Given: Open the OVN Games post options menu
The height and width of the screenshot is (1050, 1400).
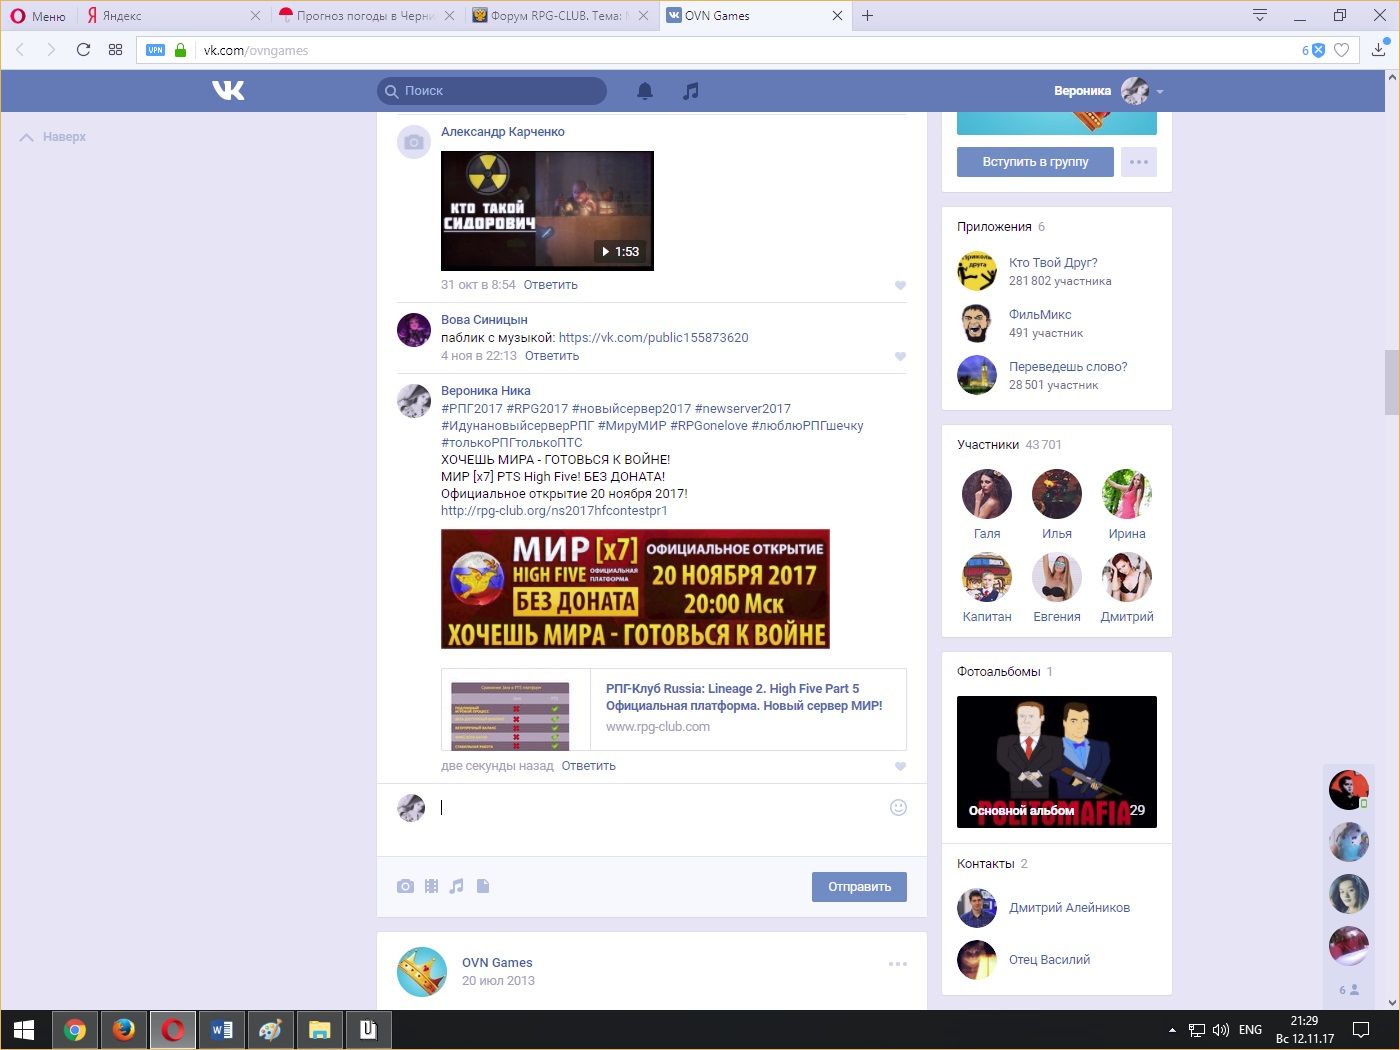Looking at the screenshot, I should [898, 964].
